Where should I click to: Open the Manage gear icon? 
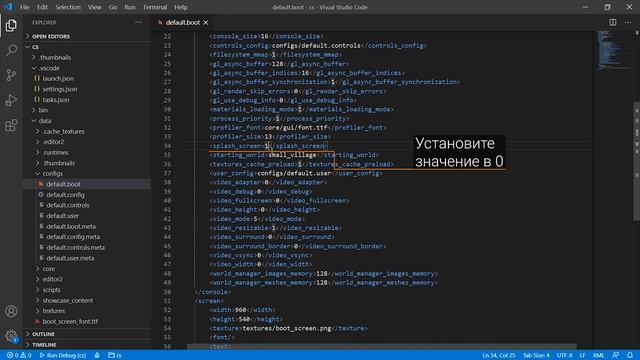click(x=11, y=336)
